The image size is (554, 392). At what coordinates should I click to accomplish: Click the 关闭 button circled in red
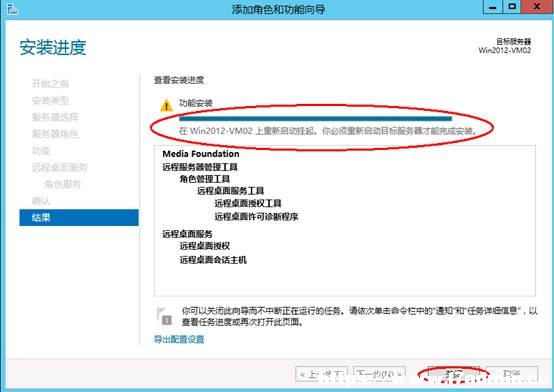pos(454,374)
